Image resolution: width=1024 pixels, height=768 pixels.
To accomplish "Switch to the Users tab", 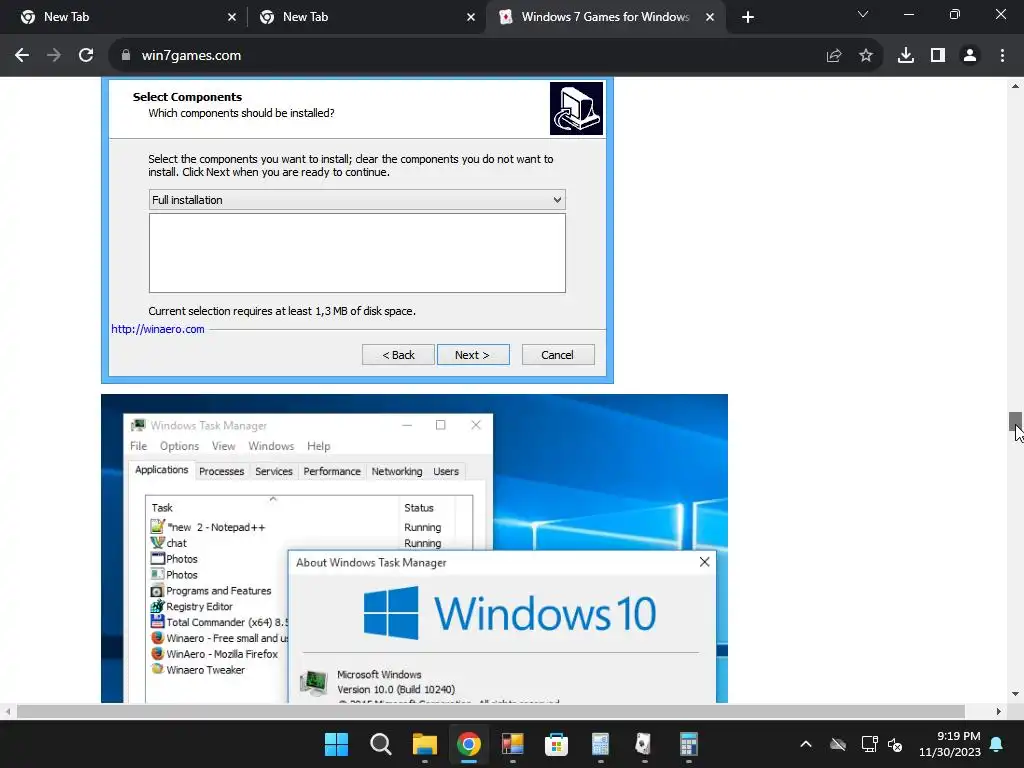I will [446, 472].
